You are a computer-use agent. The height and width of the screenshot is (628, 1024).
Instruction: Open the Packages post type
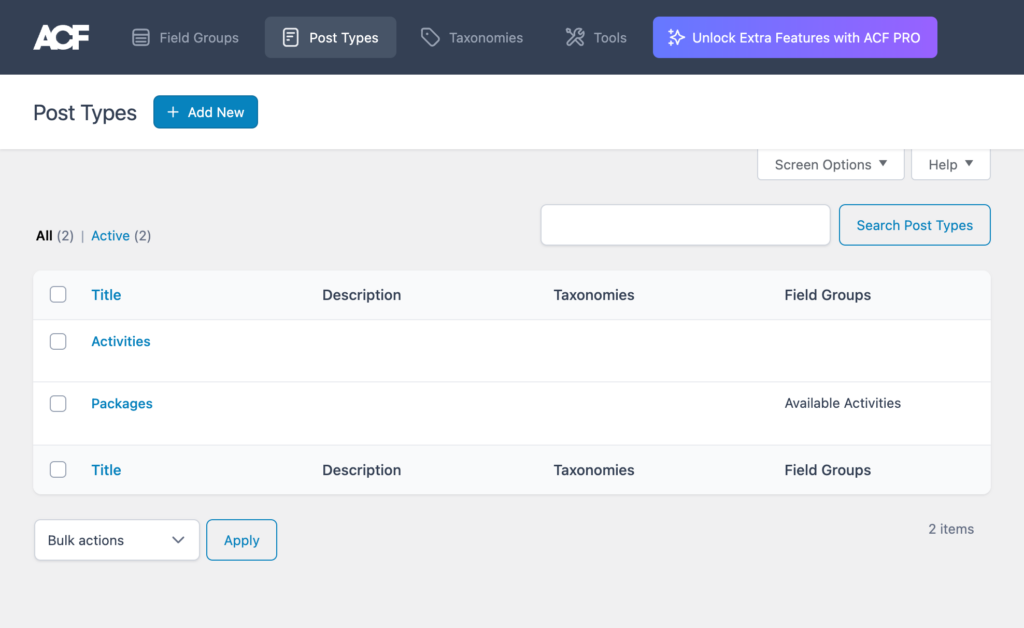coord(121,403)
